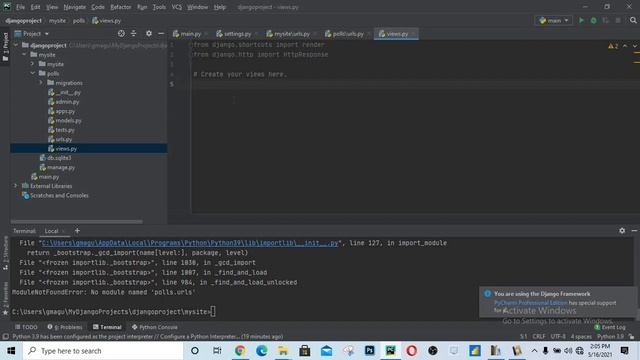640x360 pixels.
Task: Open Opera browser from taskbar
Action: (x=411, y=351)
